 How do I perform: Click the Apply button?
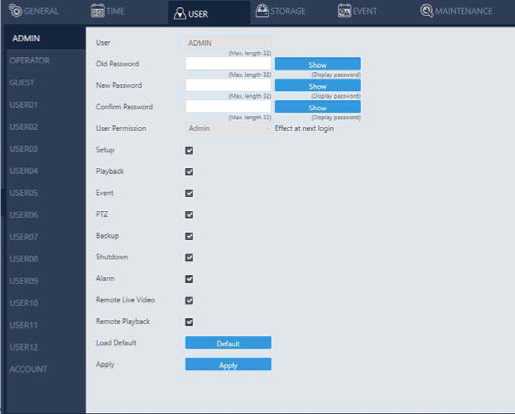coord(228,364)
